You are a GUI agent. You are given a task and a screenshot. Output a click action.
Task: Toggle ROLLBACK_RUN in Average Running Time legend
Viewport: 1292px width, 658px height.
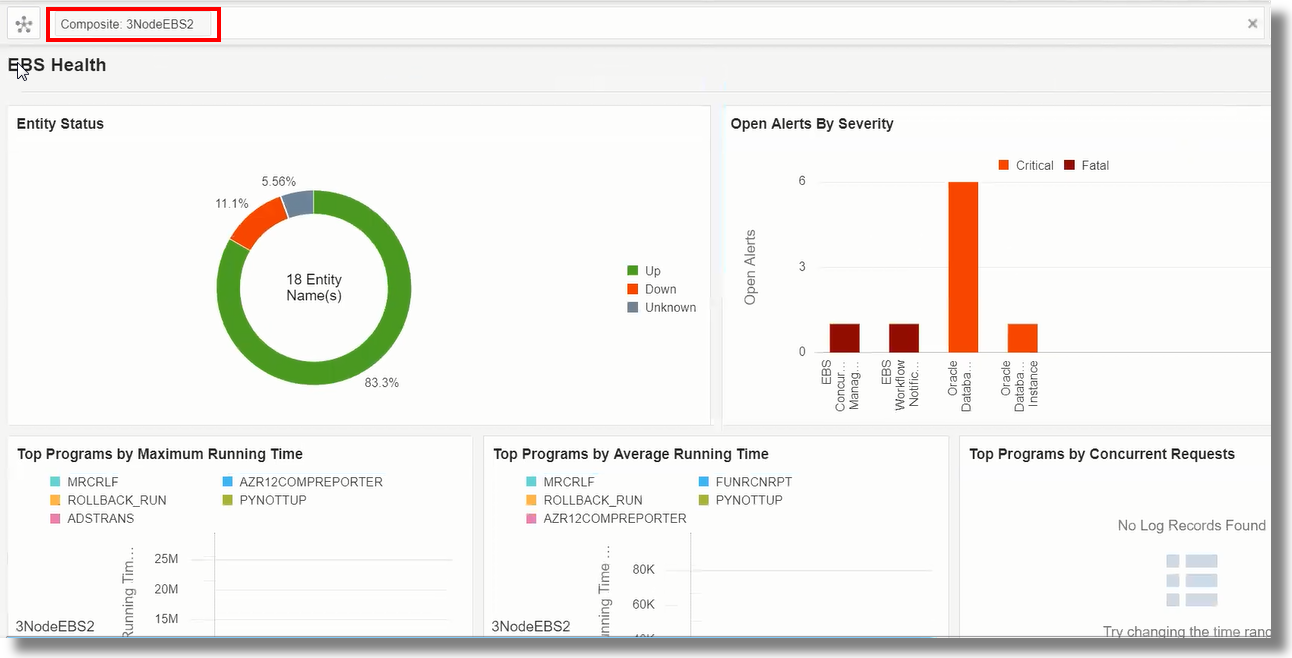click(584, 500)
